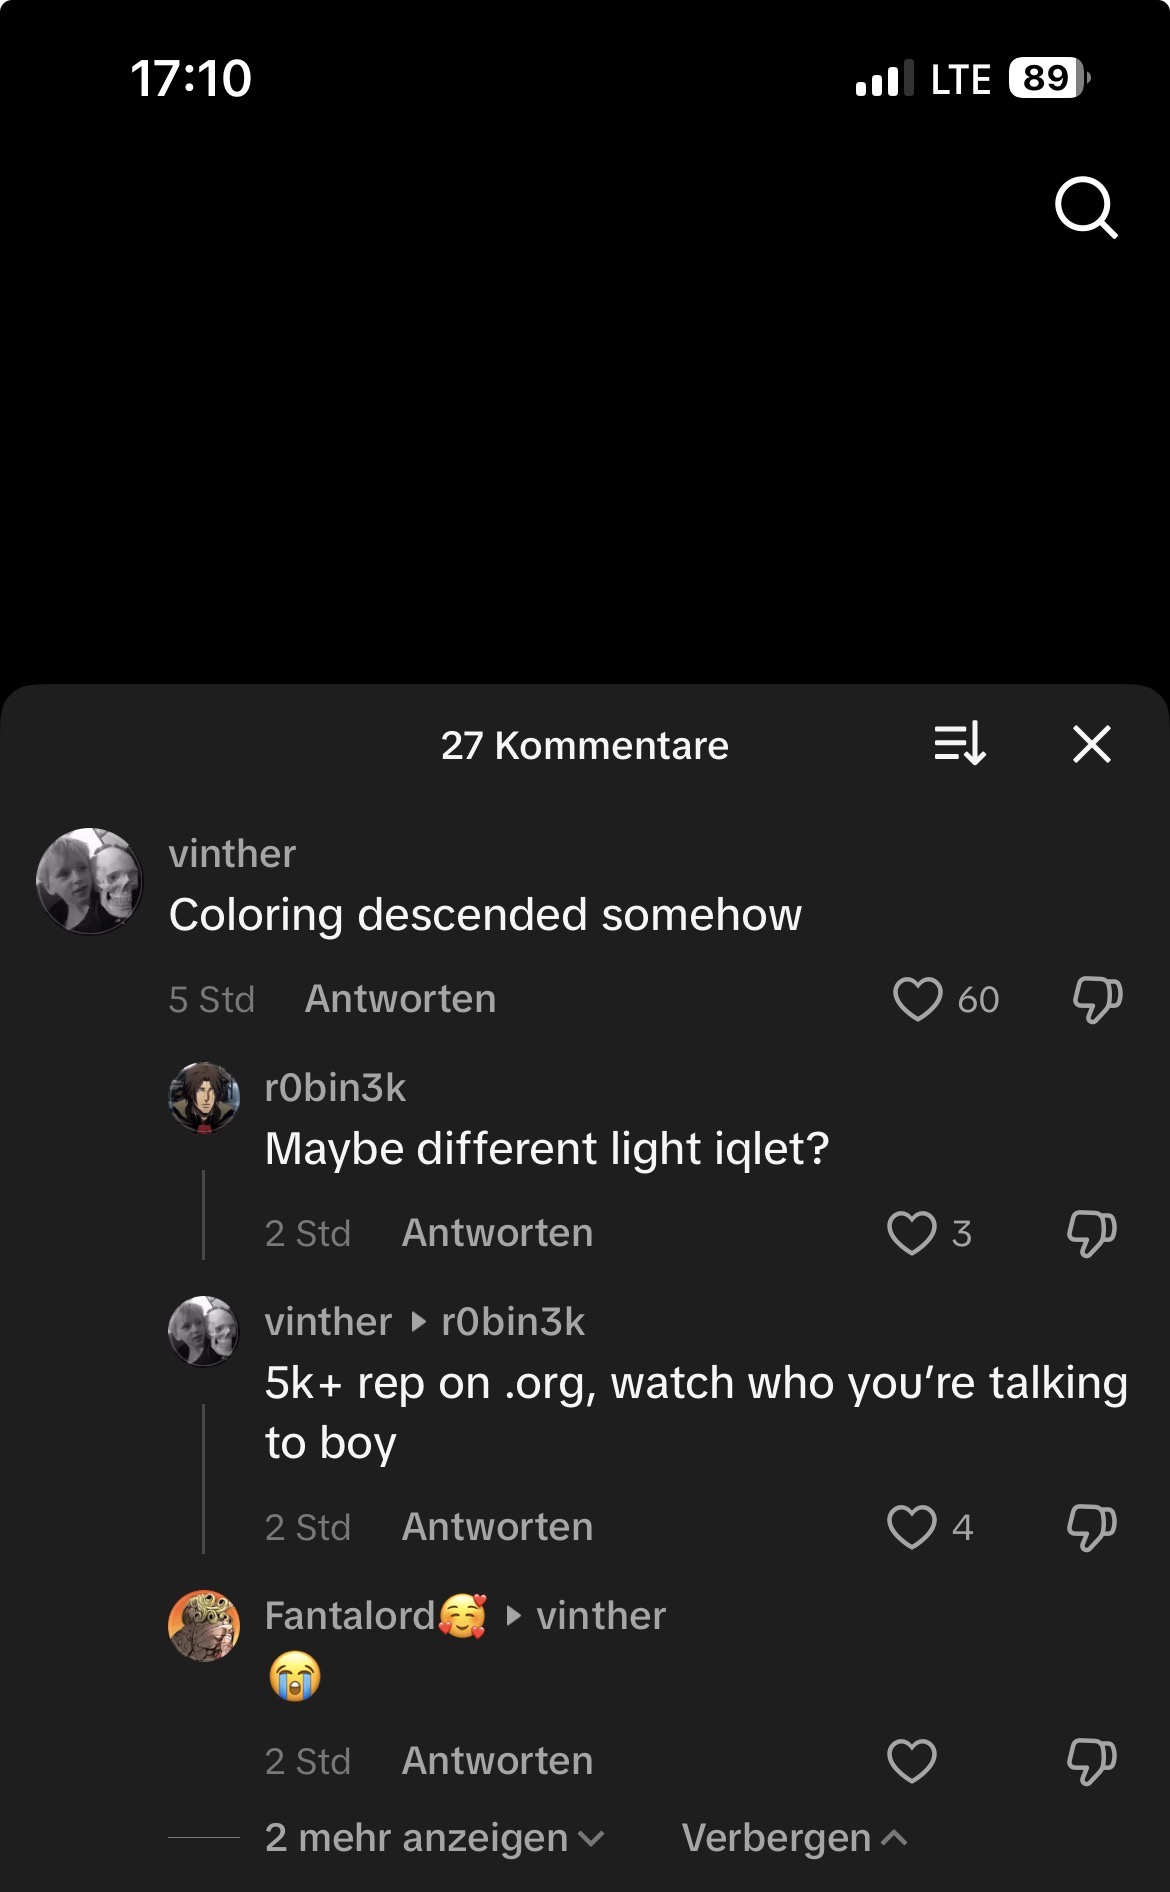Dislike vinther's "Coloring descended somehow" comment
1170x1892 pixels.
coord(1097,999)
